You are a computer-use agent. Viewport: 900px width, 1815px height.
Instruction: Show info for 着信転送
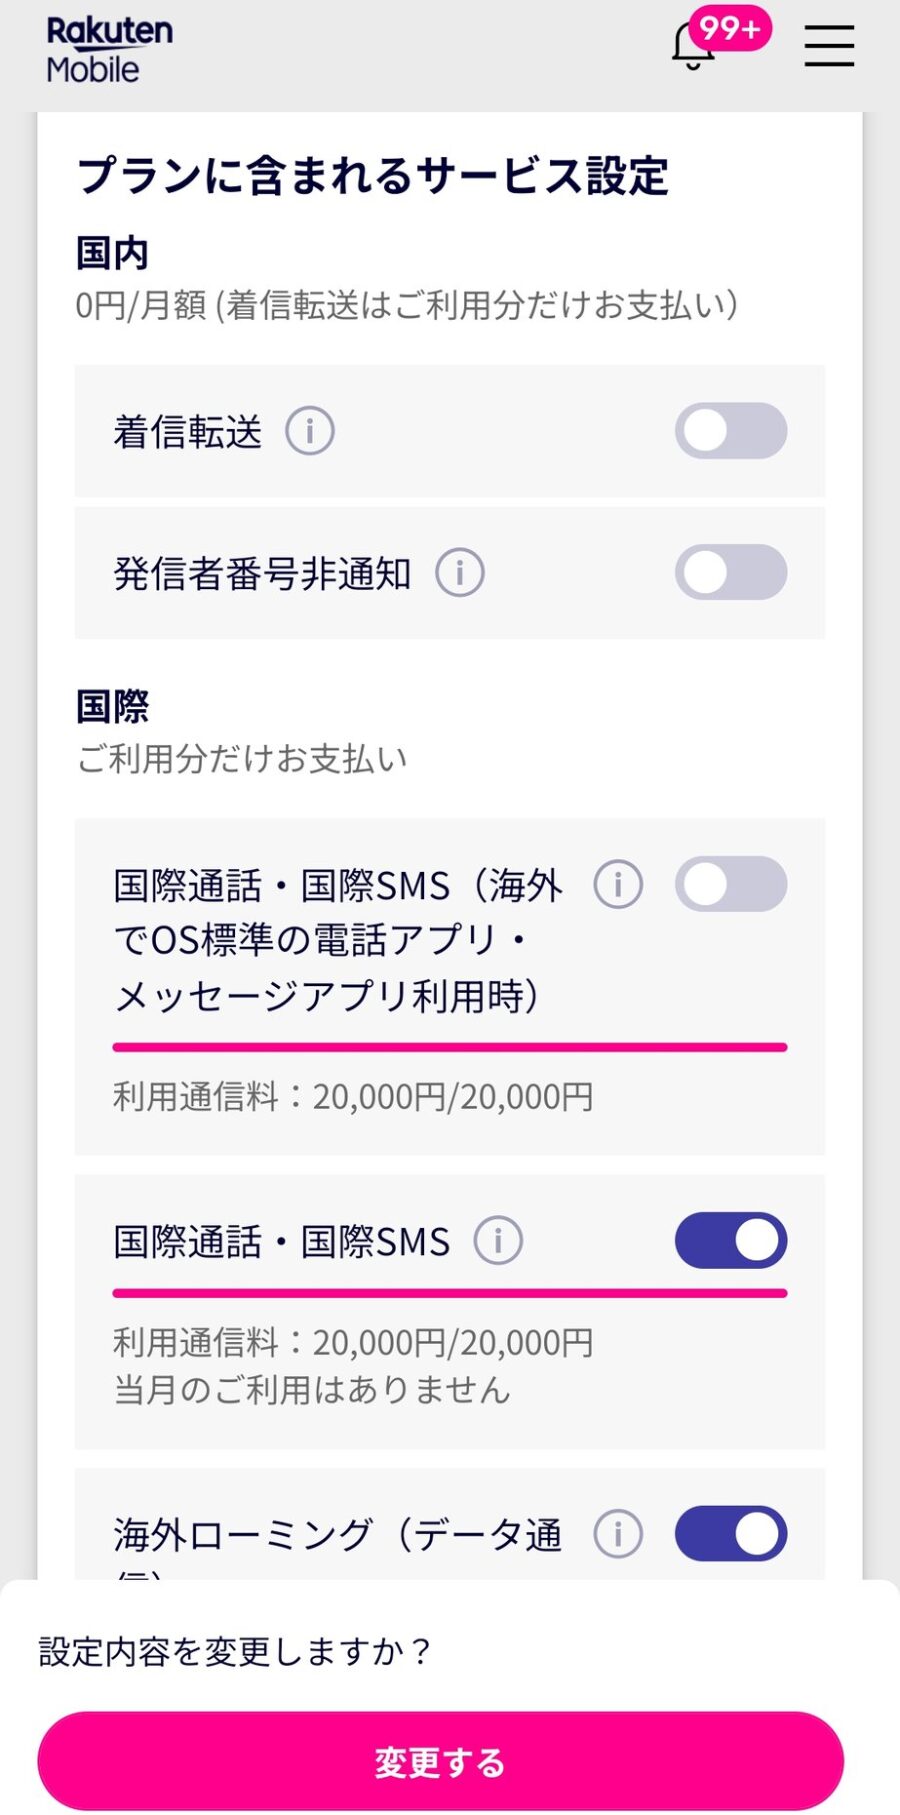tap(310, 432)
